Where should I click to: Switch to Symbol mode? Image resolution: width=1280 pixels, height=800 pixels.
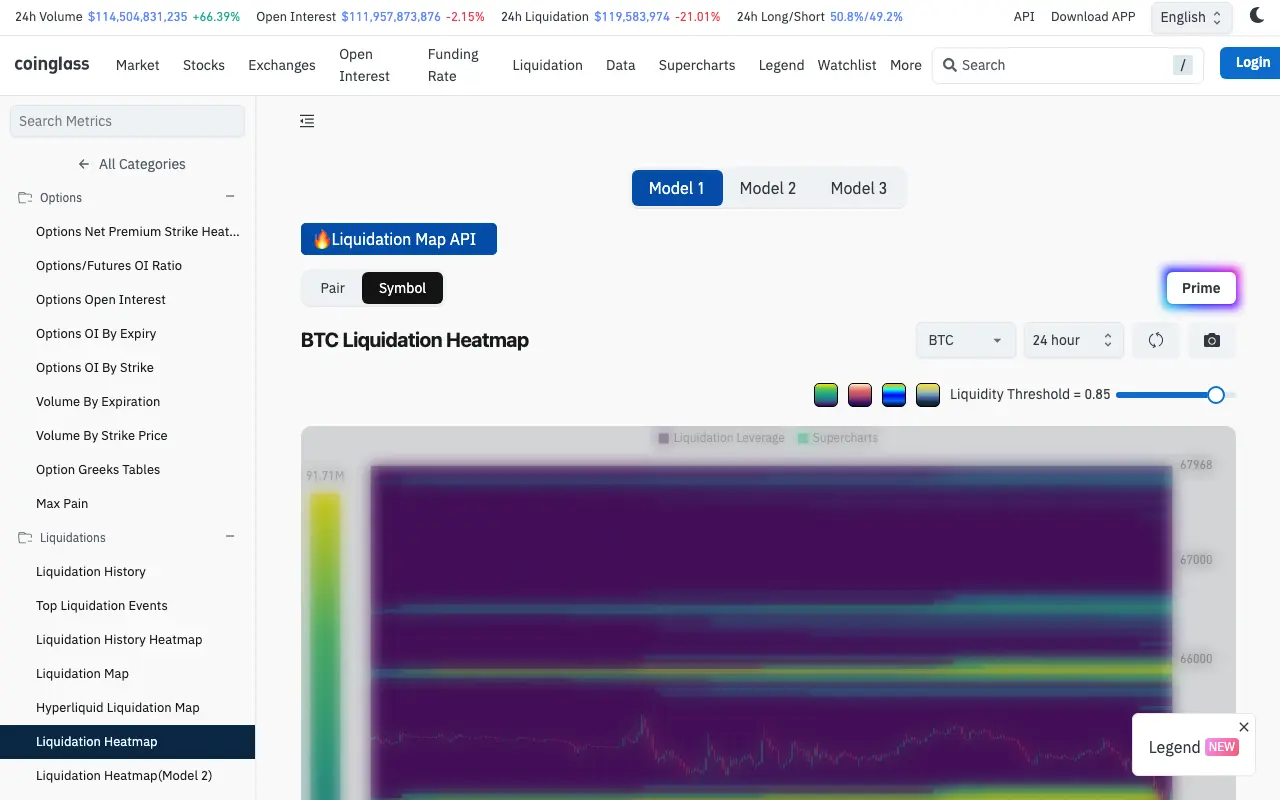(402, 288)
